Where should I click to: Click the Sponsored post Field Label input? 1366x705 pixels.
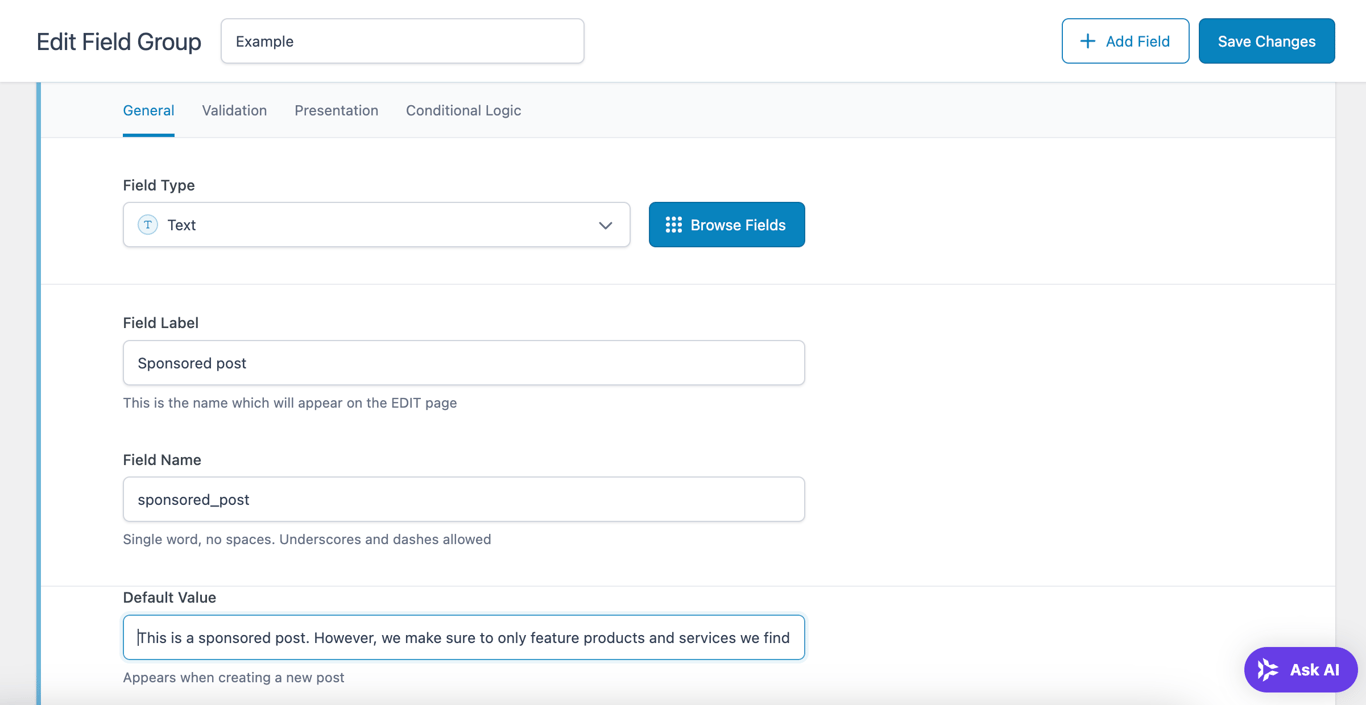click(463, 363)
